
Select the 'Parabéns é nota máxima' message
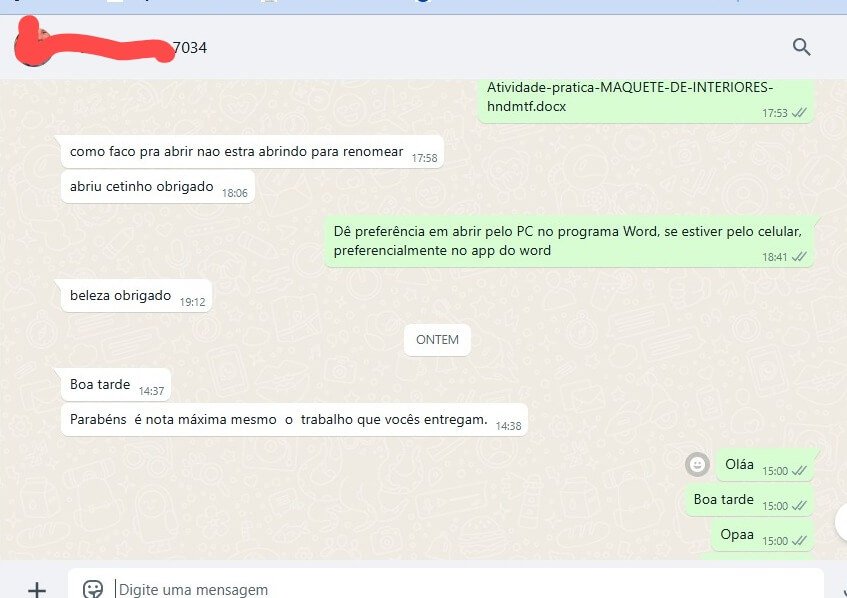pos(294,420)
